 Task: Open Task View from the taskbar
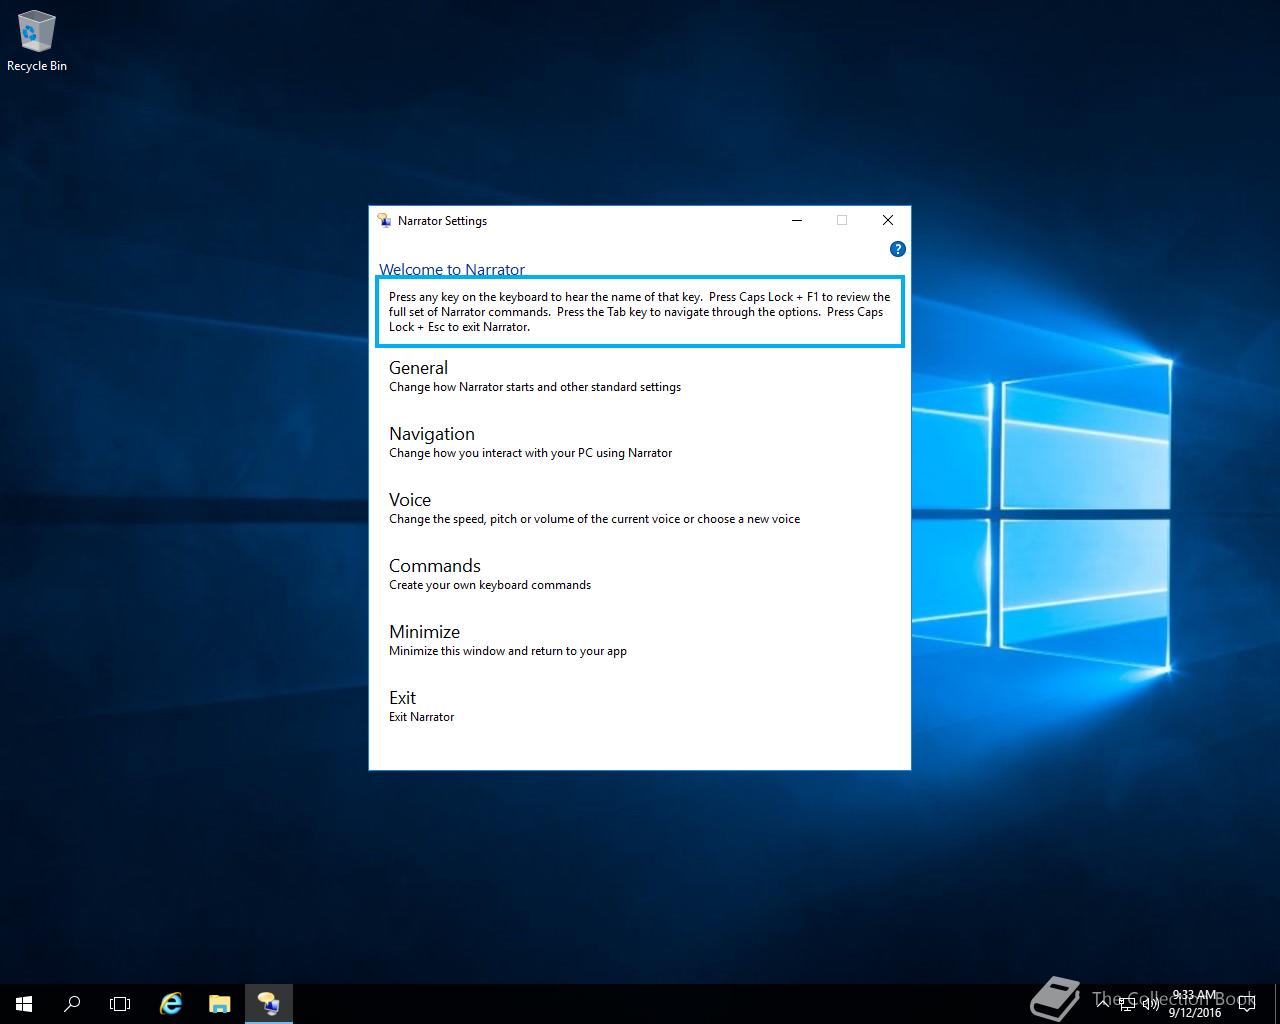(x=120, y=1004)
